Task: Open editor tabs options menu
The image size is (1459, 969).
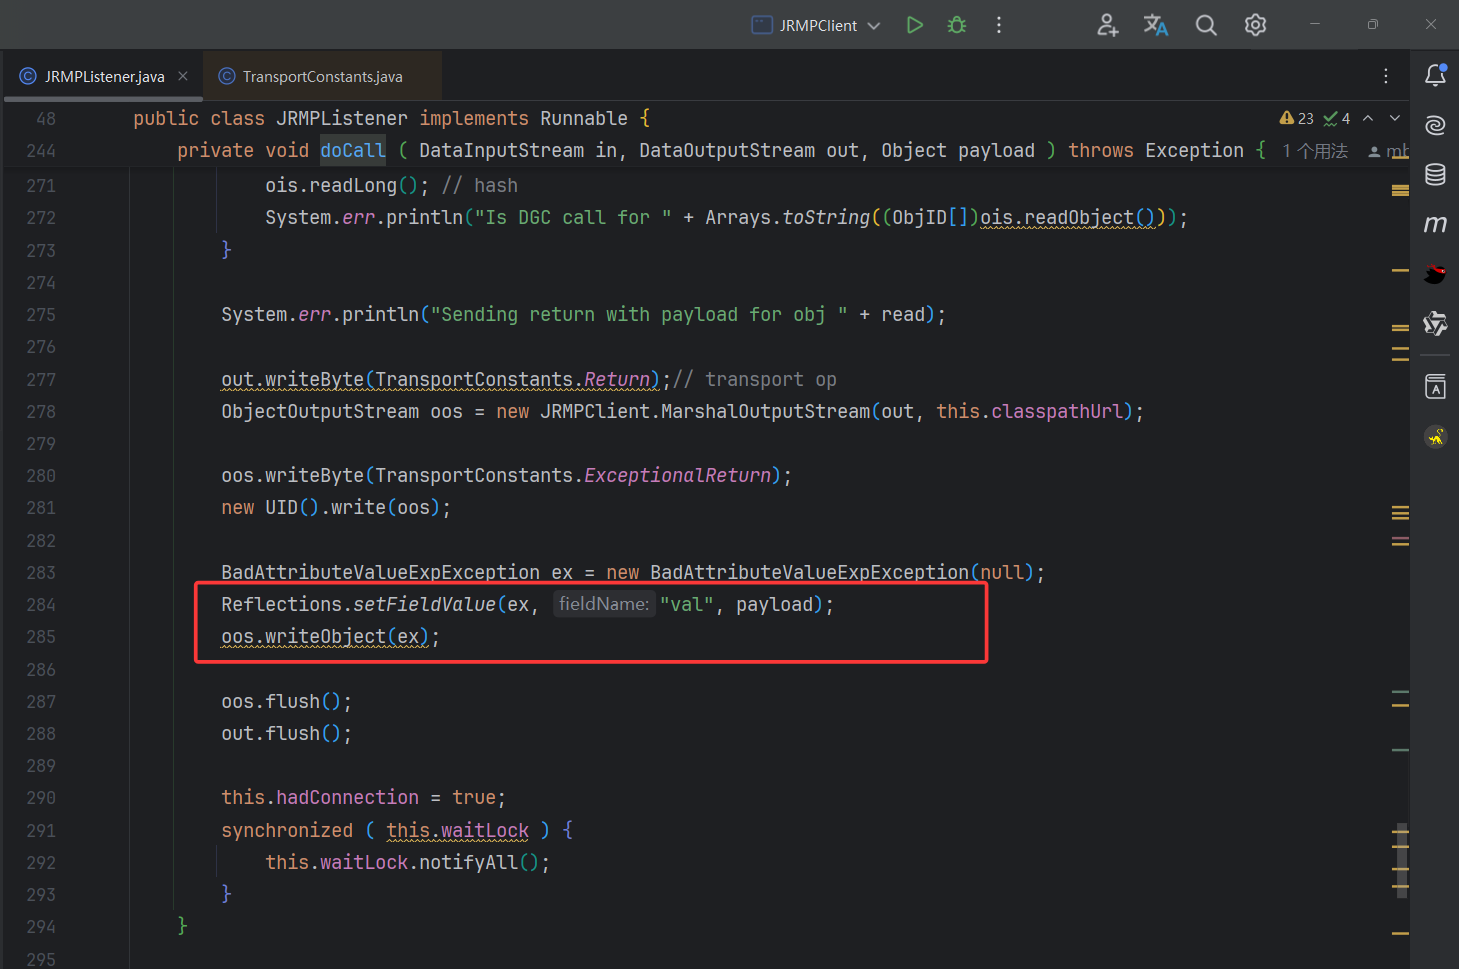Action: click(x=1385, y=76)
